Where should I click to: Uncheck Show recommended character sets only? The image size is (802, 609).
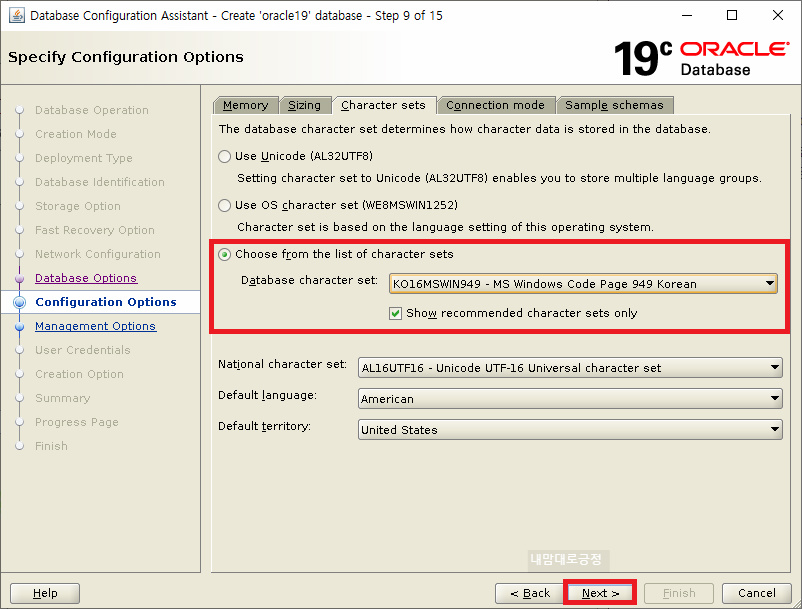click(x=395, y=313)
